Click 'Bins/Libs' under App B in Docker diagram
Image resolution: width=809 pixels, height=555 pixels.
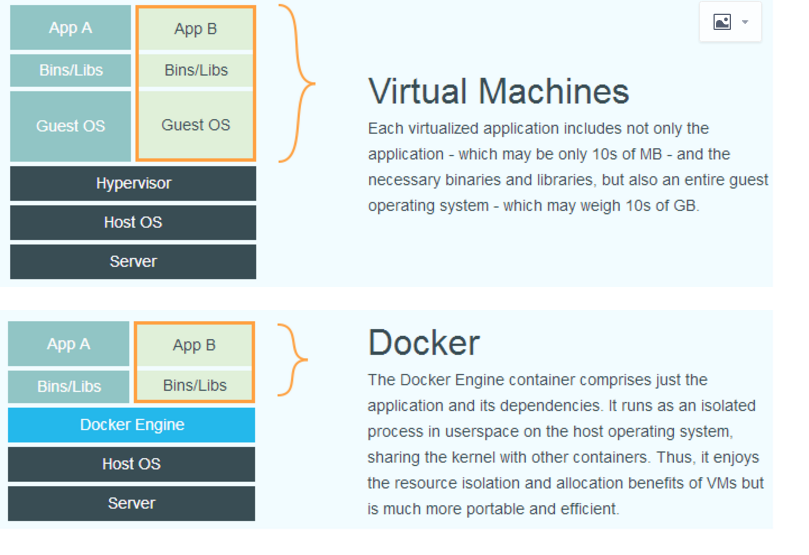194,385
